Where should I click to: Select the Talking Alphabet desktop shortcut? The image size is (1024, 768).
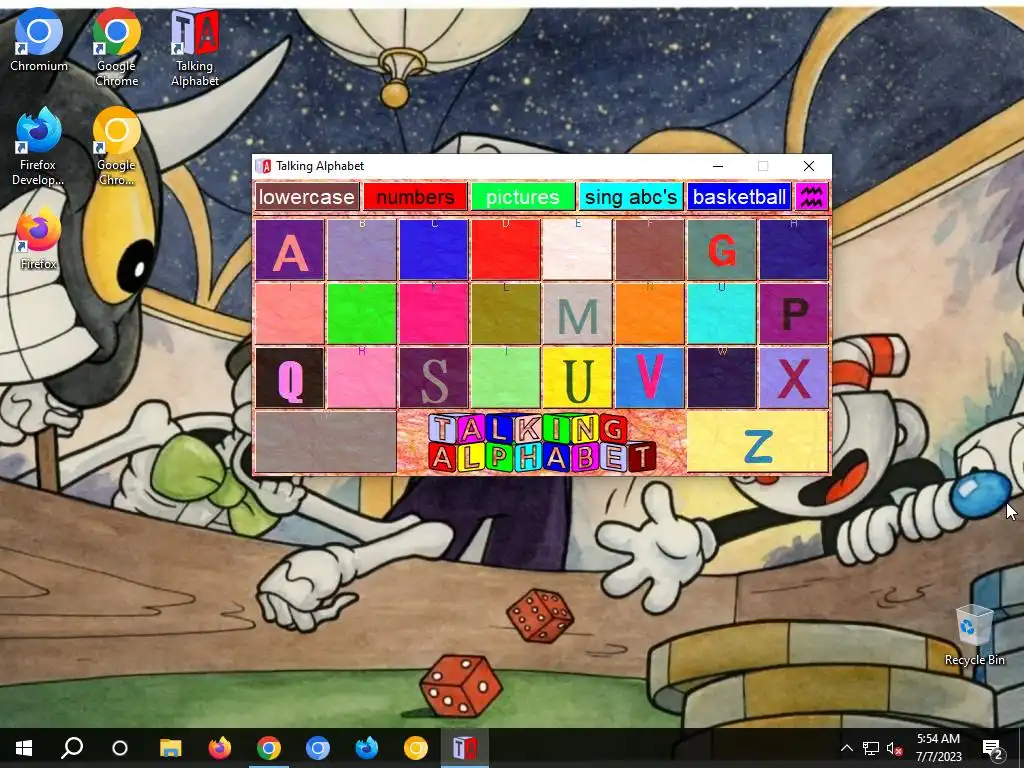pos(195,48)
